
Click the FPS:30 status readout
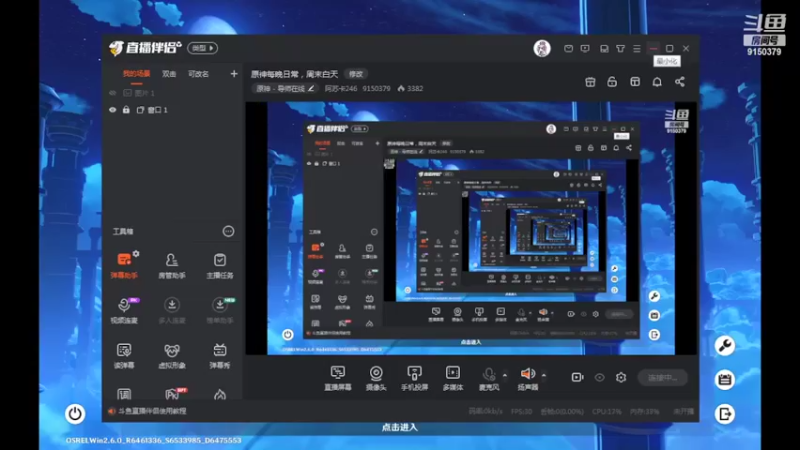coord(521,411)
